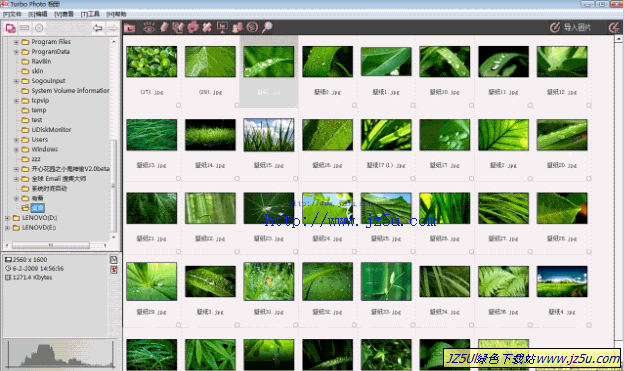The image size is (624, 371).
Task: Click the pink folder browse icon in toolbar
Action: click(129, 28)
